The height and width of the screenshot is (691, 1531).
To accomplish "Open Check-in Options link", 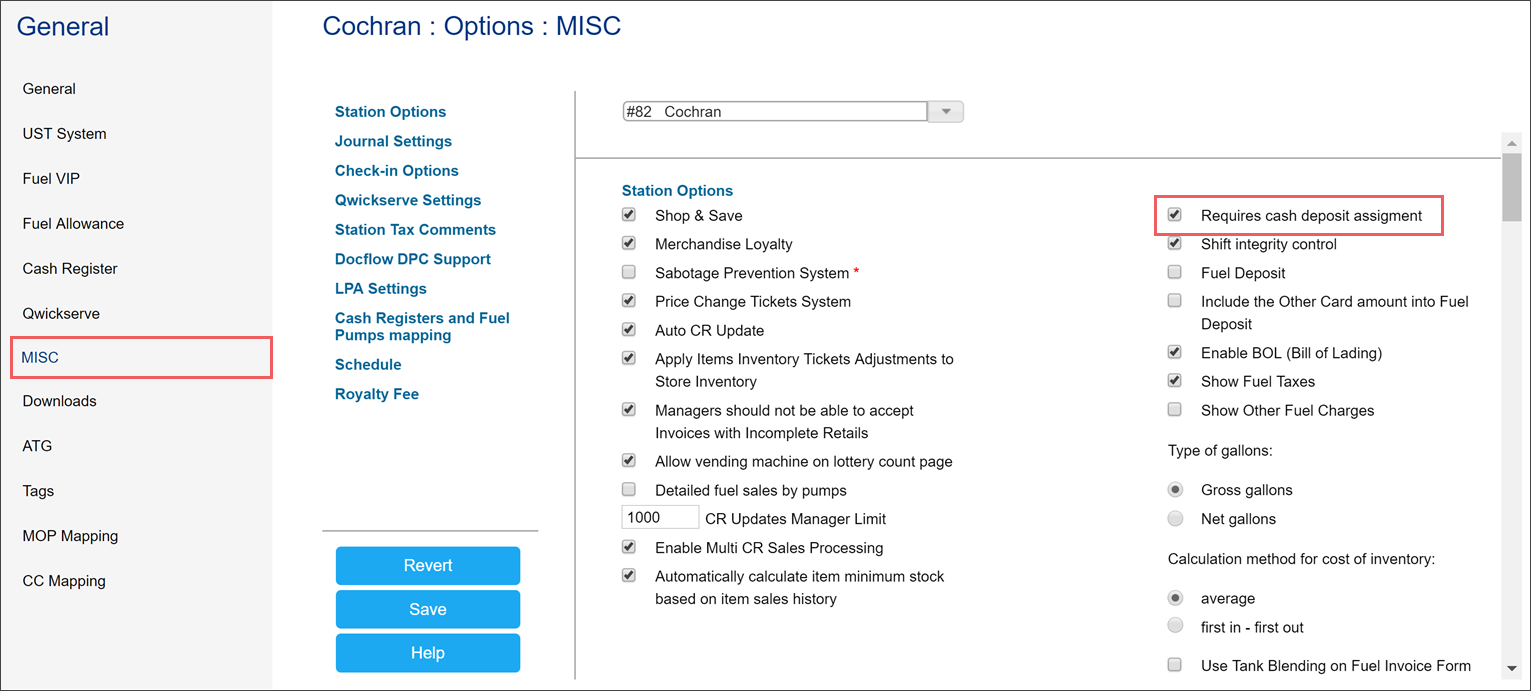I will pyautogui.click(x=397, y=171).
